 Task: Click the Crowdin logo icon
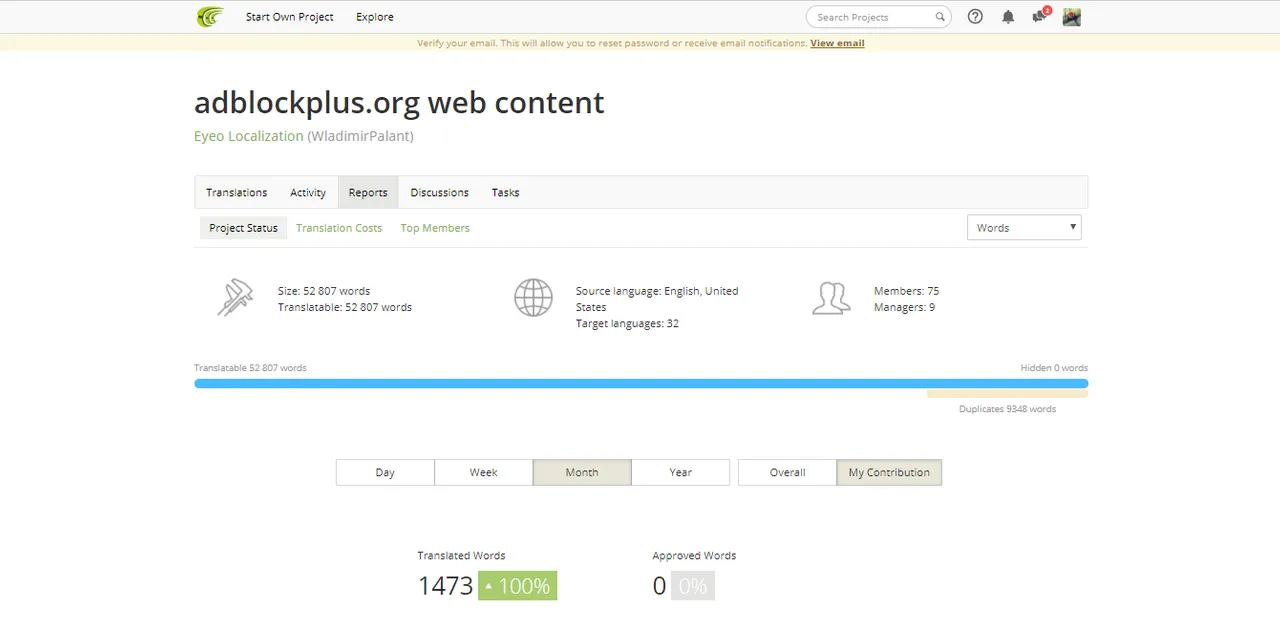tap(210, 17)
